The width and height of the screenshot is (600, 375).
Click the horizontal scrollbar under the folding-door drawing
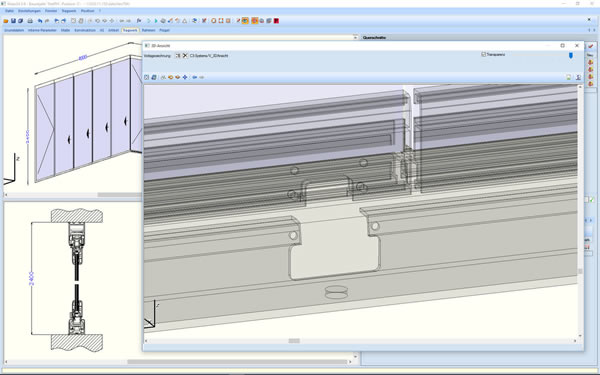[119, 195]
